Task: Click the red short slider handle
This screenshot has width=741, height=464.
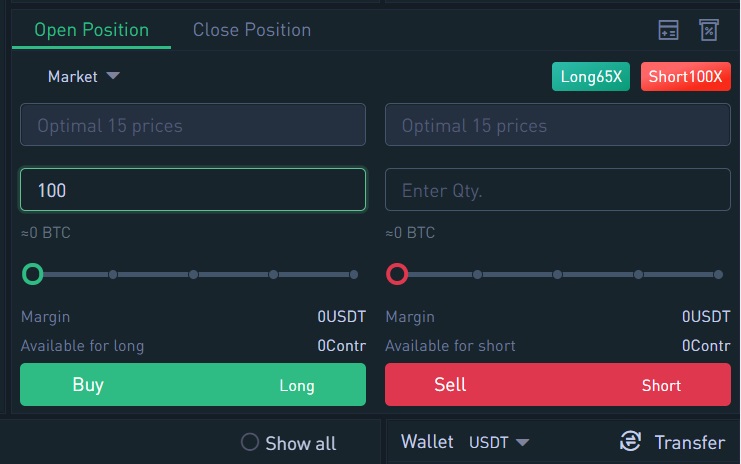Action: pyautogui.click(x=397, y=274)
